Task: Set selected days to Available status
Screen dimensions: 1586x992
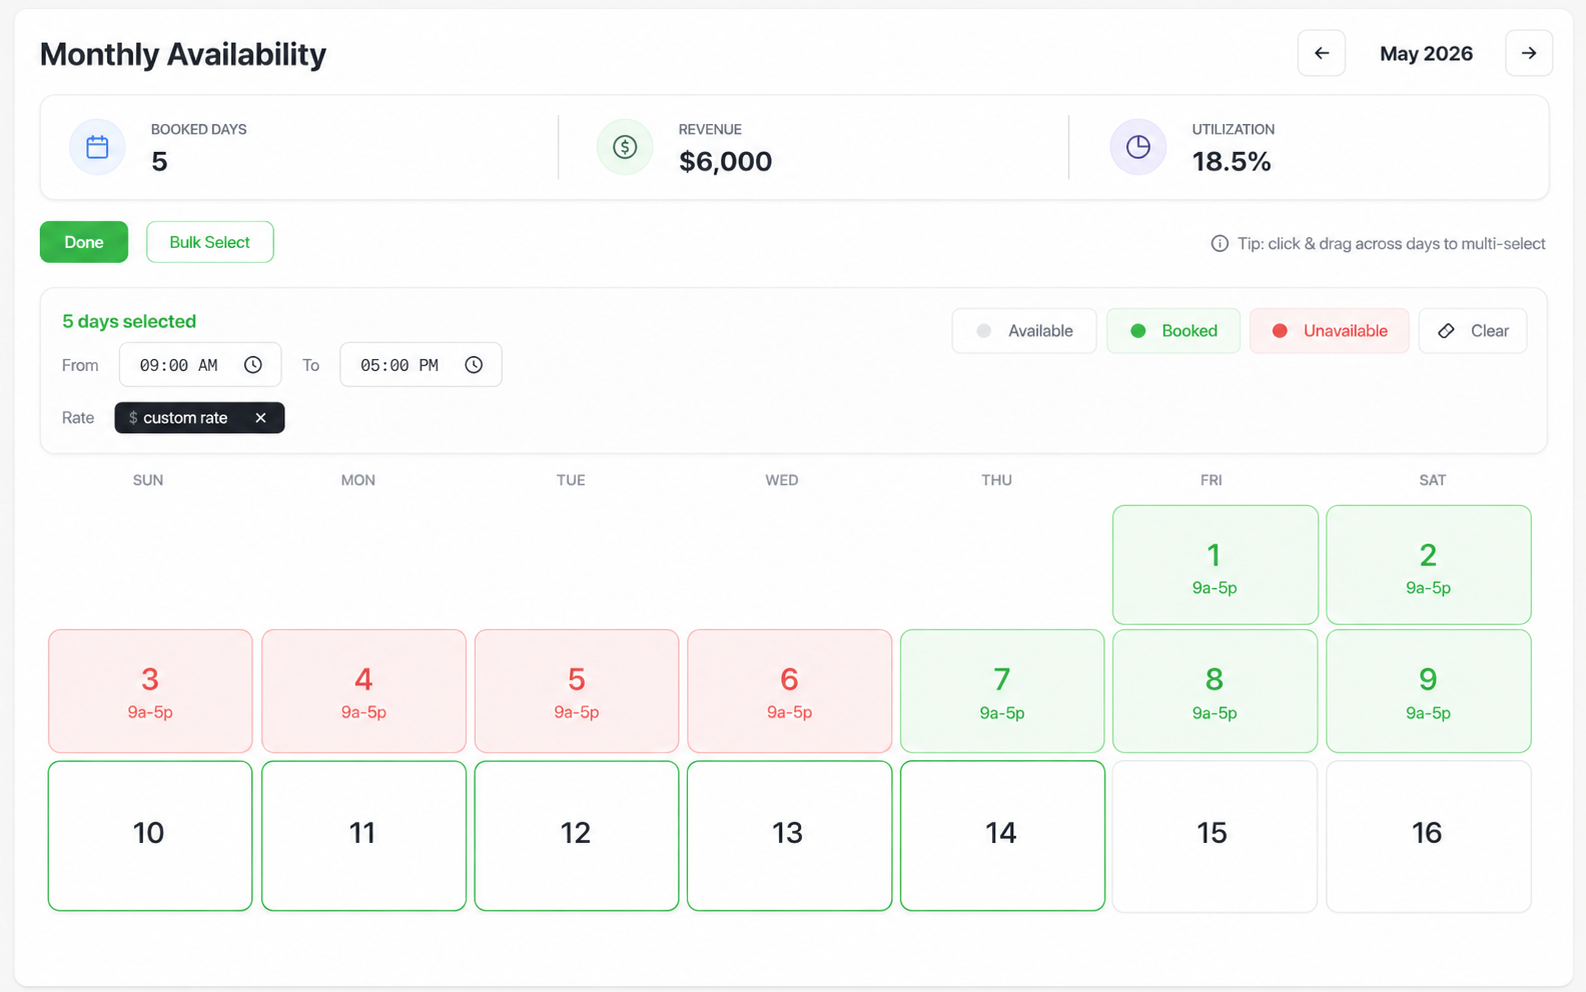Action: [1024, 331]
